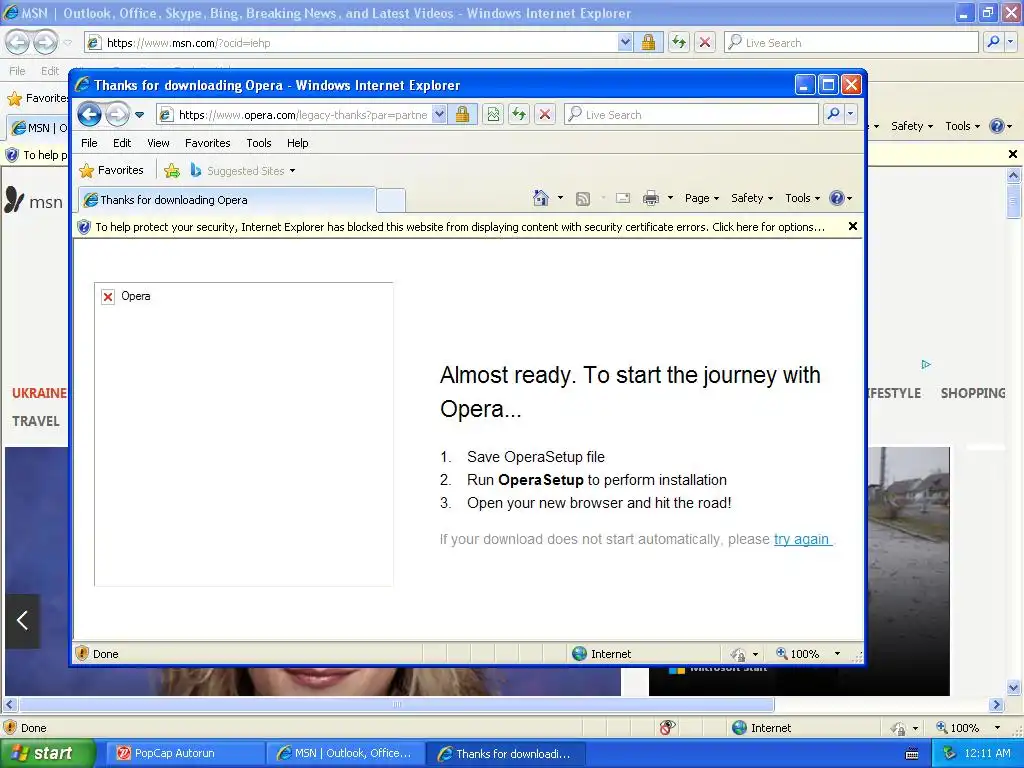
Task: Add page to Favorites bar
Action: click(x=172, y=170)
